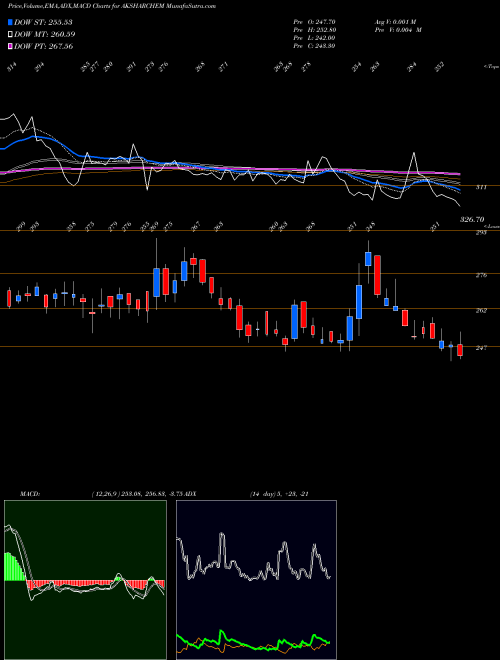This screenshot has height=660, width=500.
Task: Click the 326.70 price label
Action: 472,220
